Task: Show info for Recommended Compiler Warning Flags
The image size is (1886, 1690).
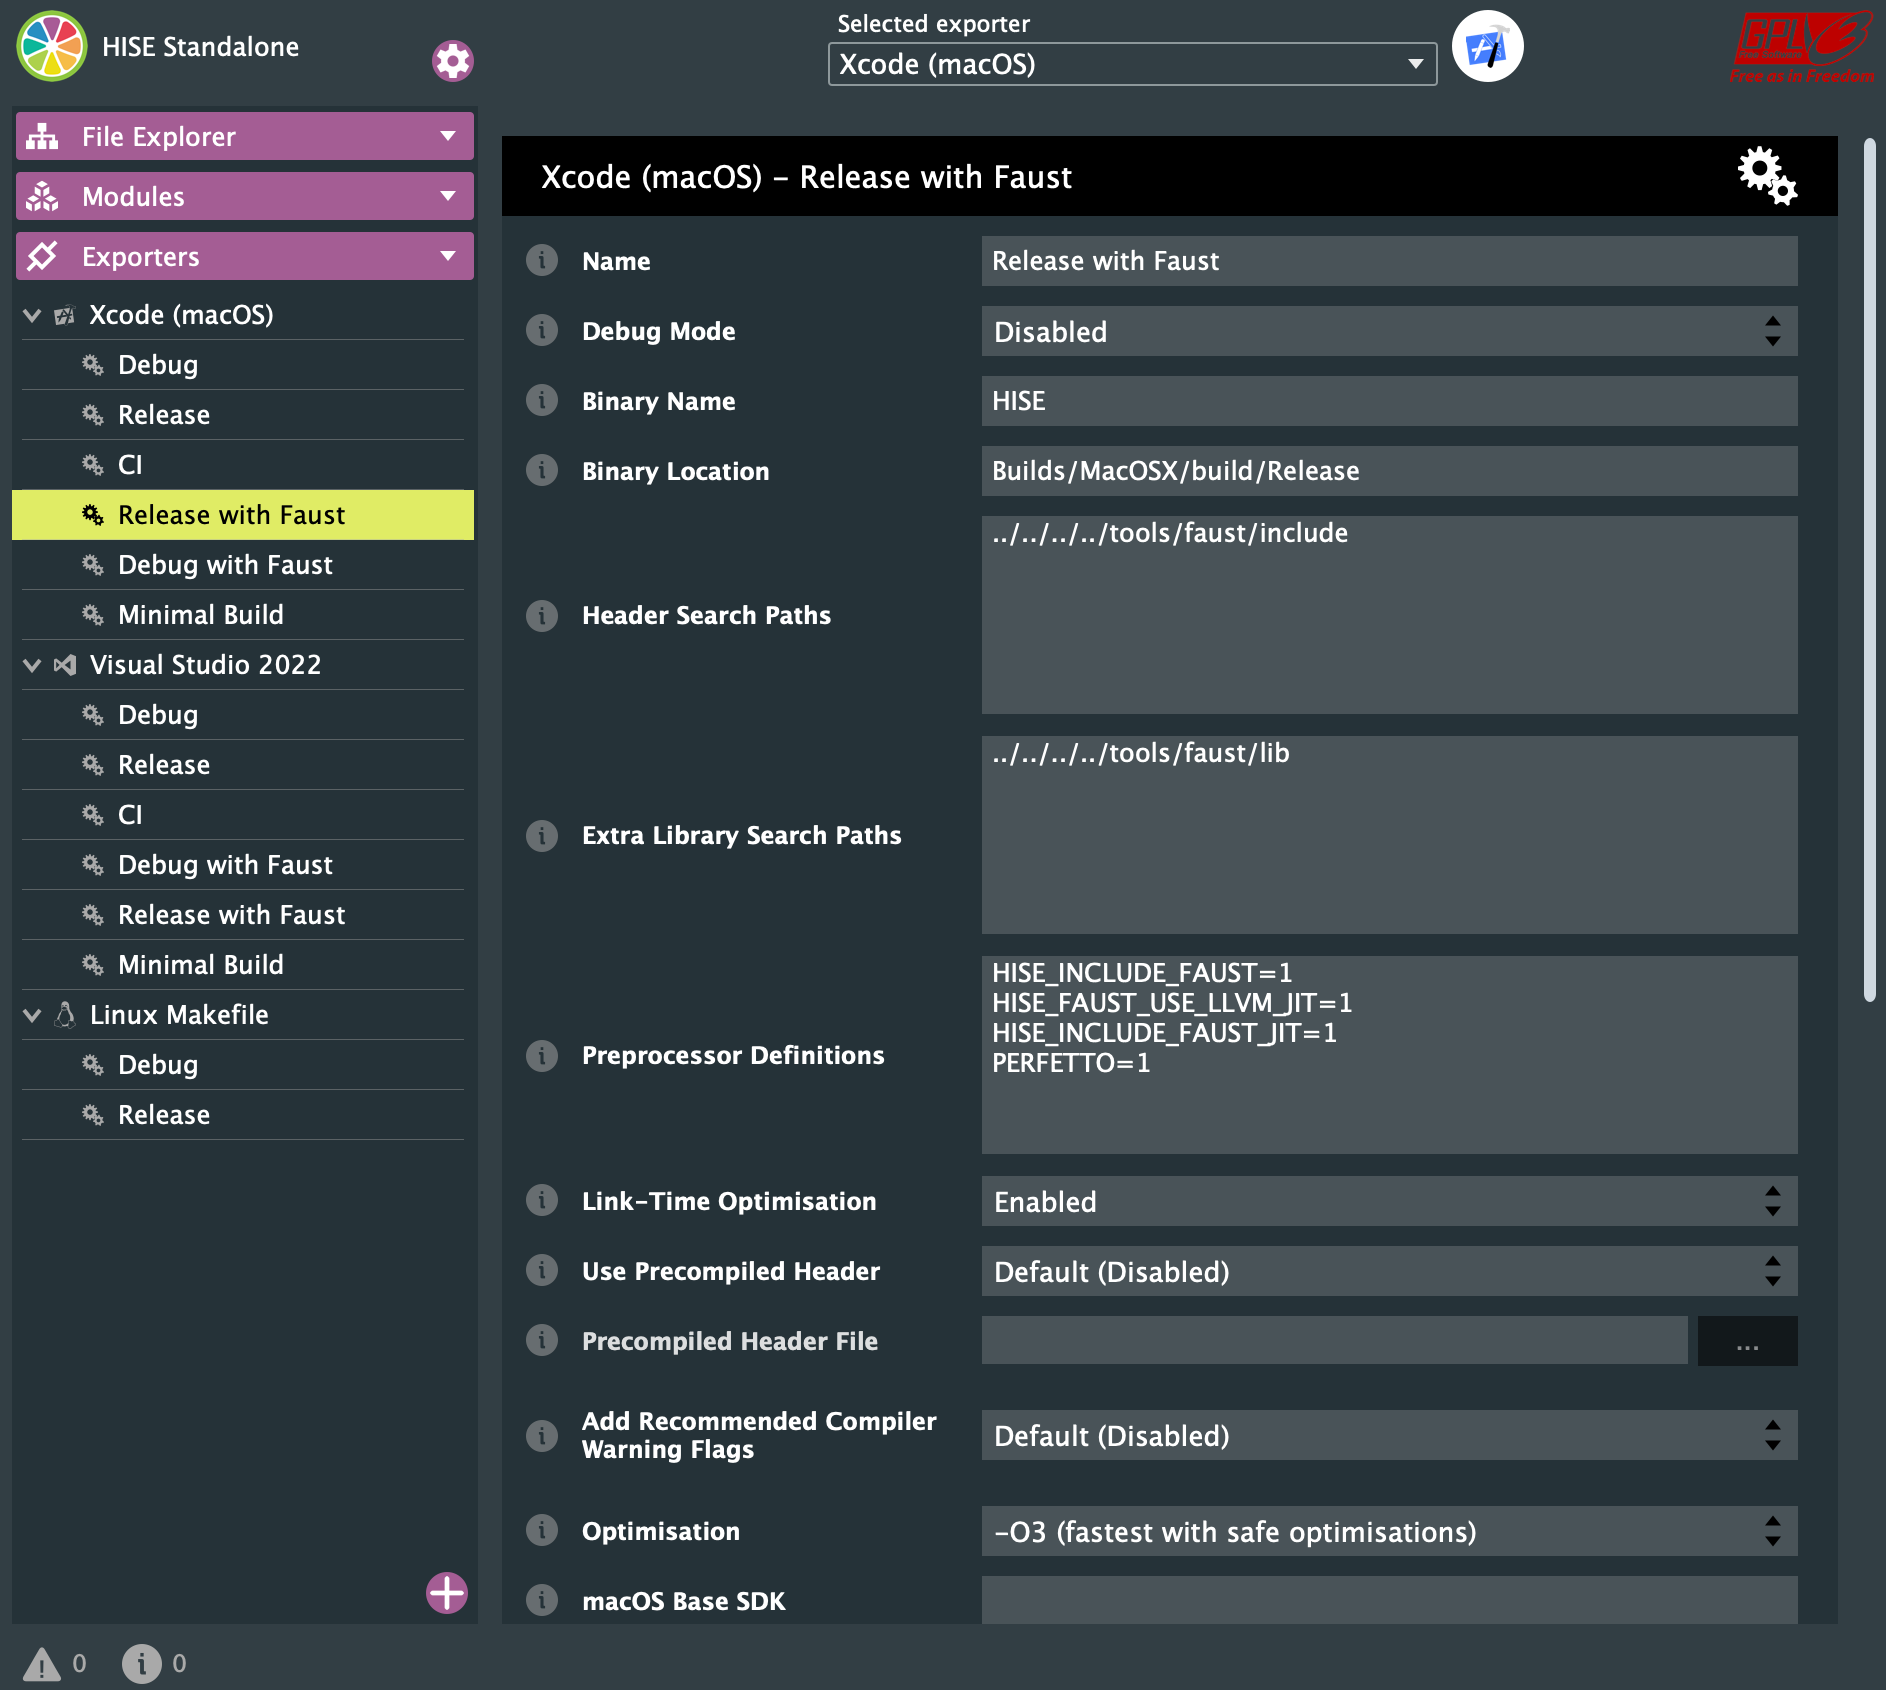Action: coord(542,1435)
